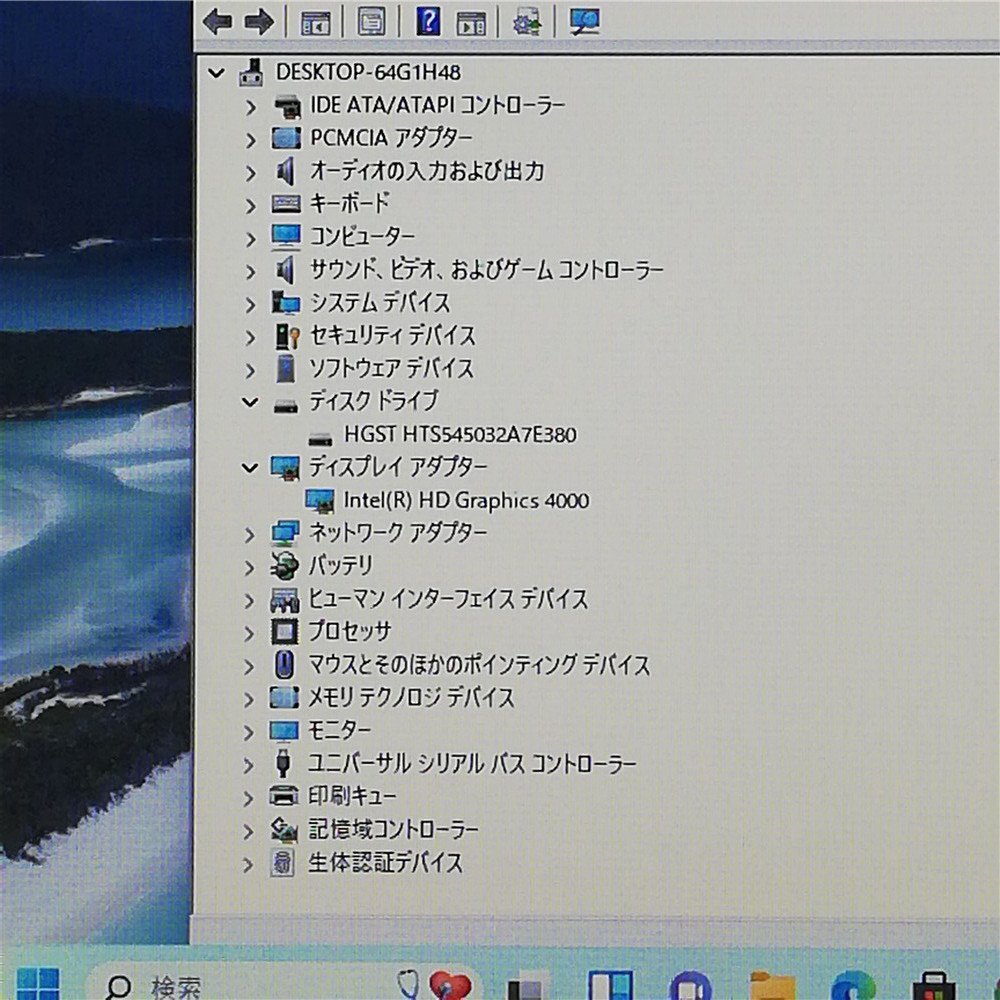Click the Back arrow toolbar icon

(217, 22)
